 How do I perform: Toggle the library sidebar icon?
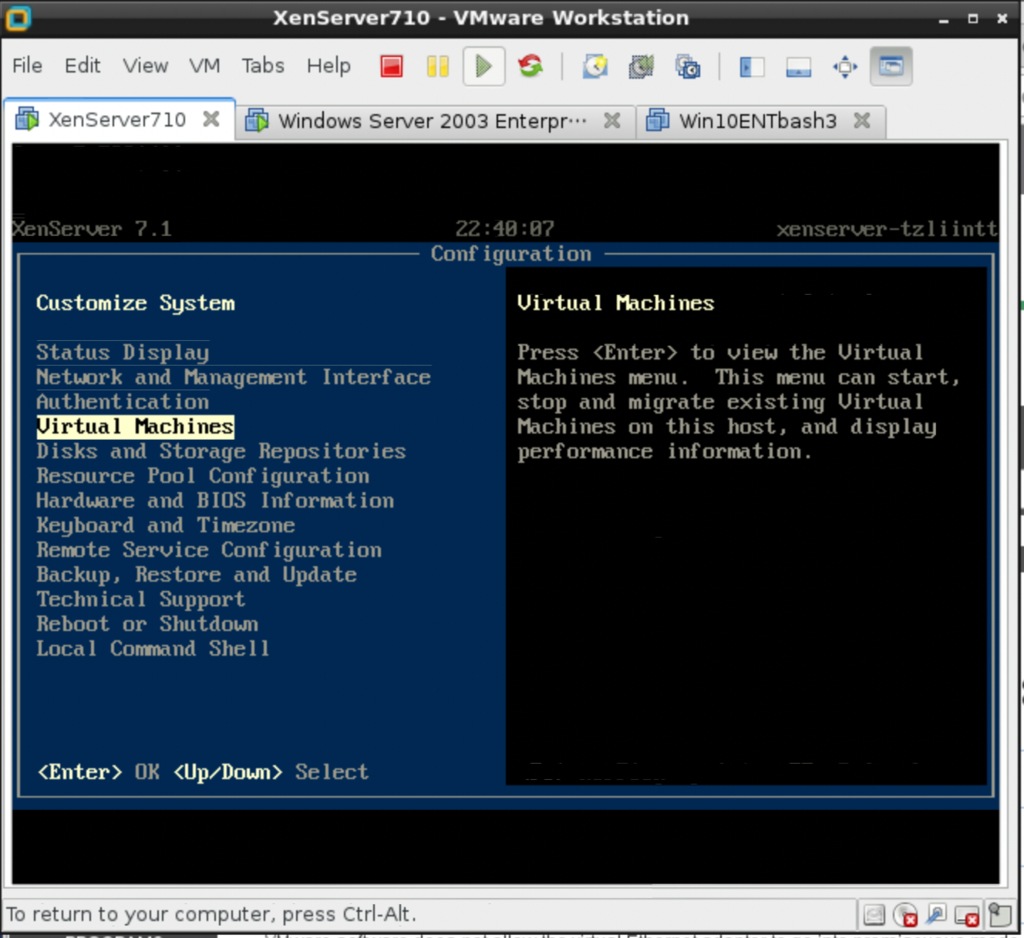click(752, 67)
